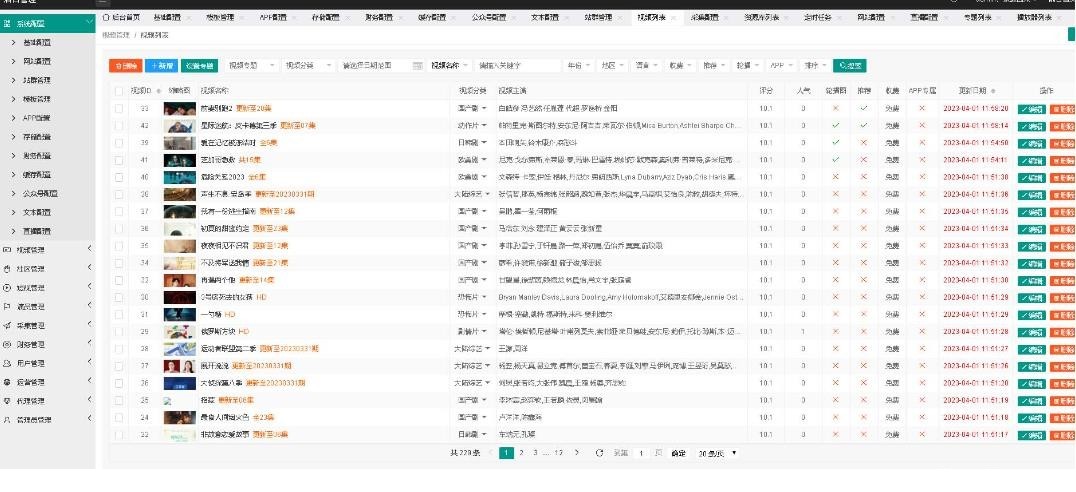
Task: Click green edit button for row dated 11:54:50
Action: click(x=1031, y=143)
